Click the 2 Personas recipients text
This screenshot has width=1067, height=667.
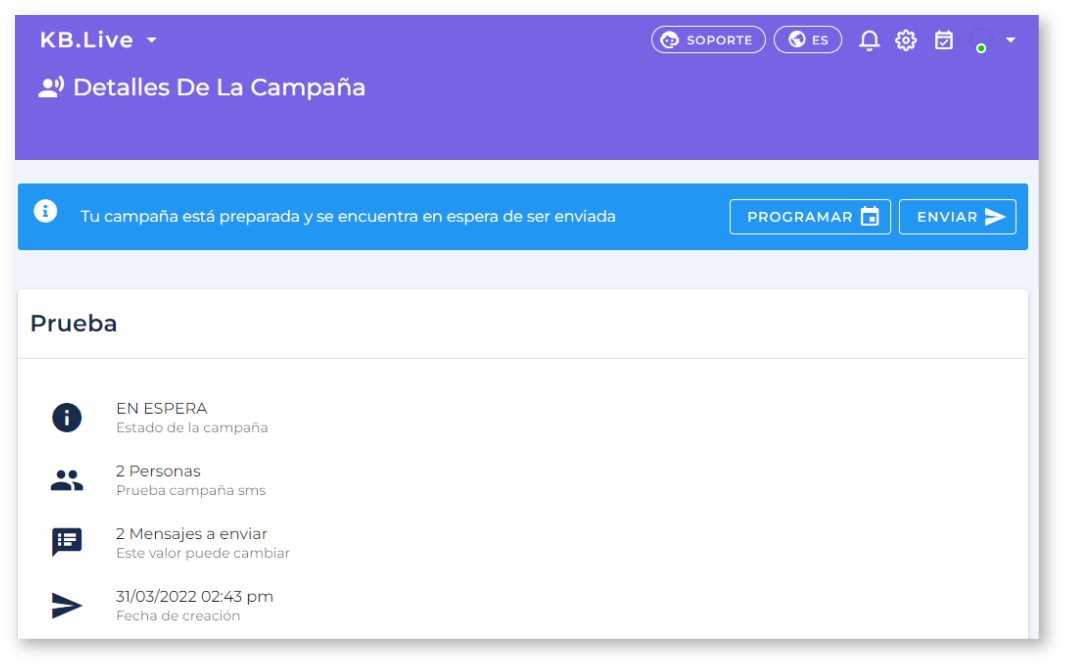coord(158,471)
